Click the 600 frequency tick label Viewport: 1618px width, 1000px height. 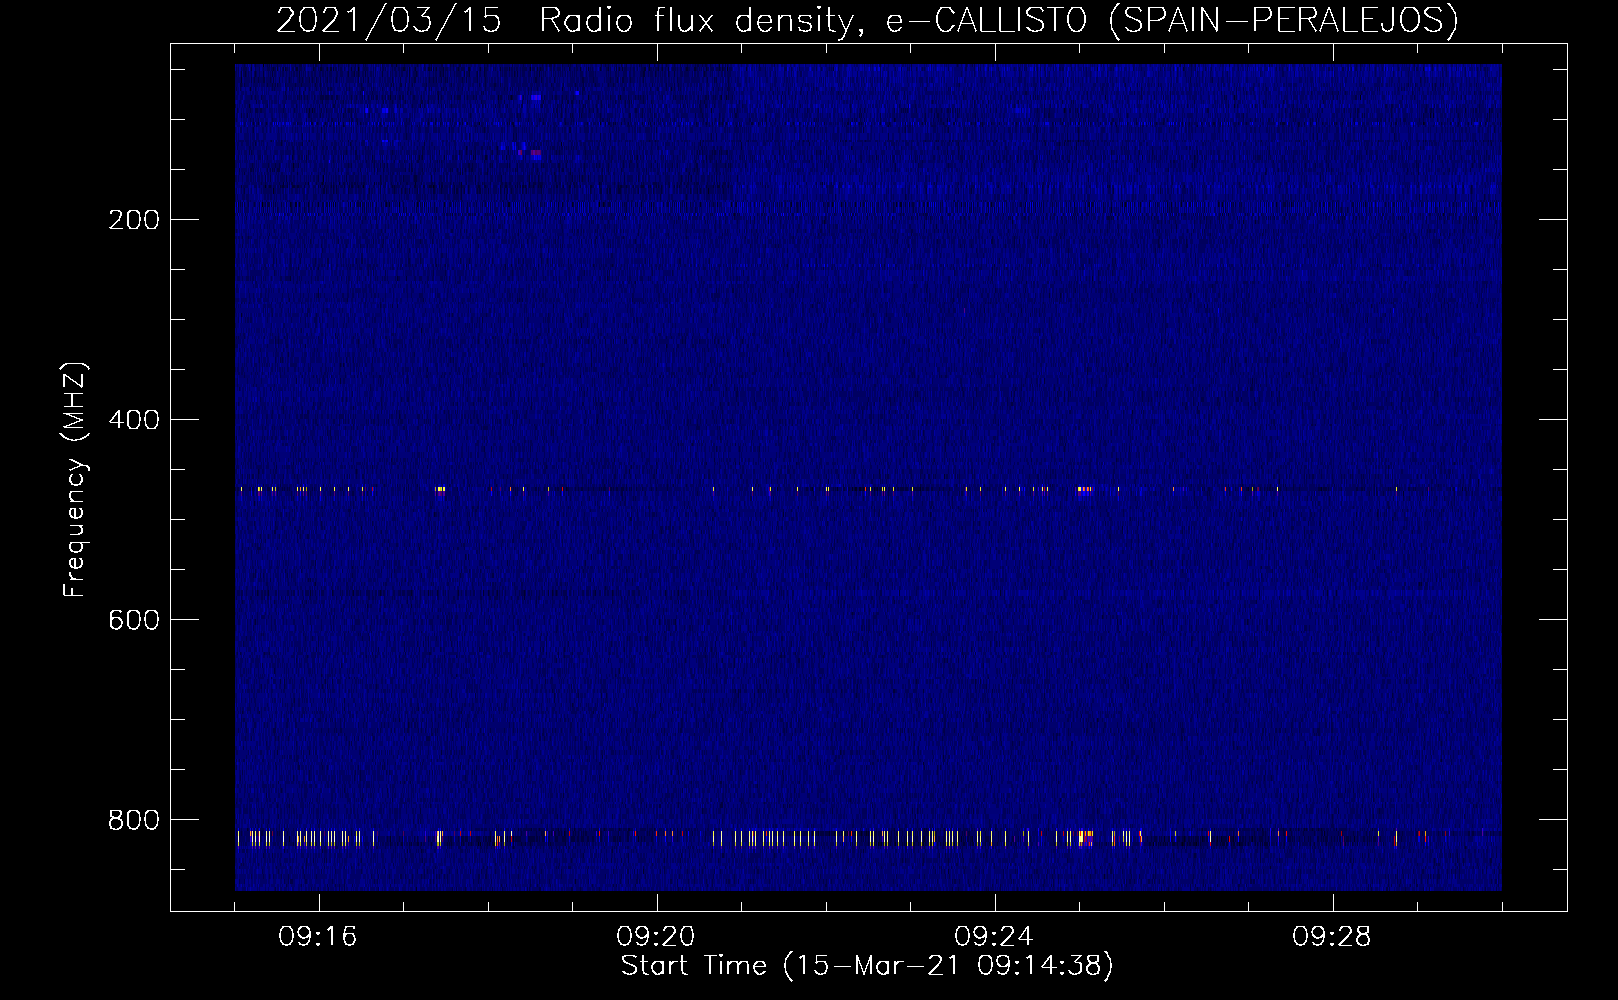pos(134,620)
